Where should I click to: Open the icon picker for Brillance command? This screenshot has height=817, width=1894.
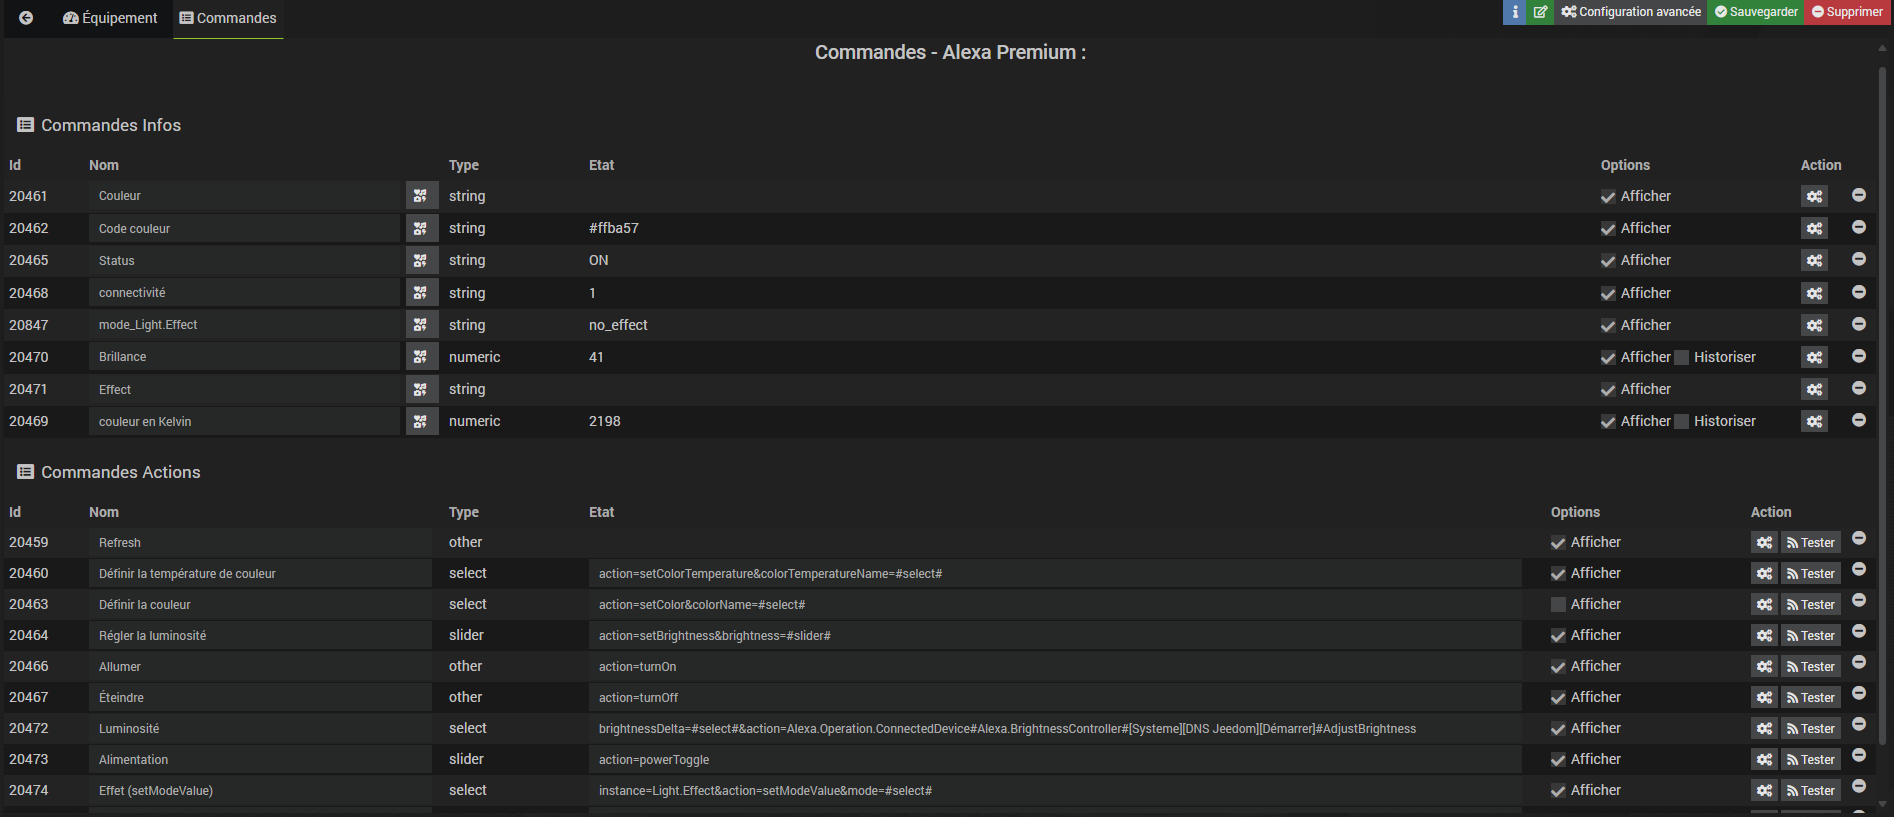[x=421, y=357]
